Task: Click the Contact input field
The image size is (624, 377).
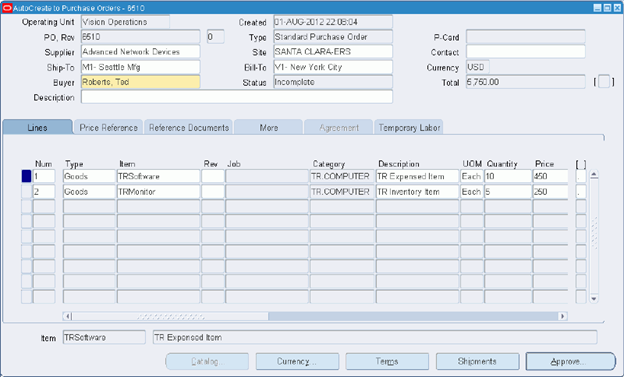Action: pyautogui.click(x=525, y=52)
